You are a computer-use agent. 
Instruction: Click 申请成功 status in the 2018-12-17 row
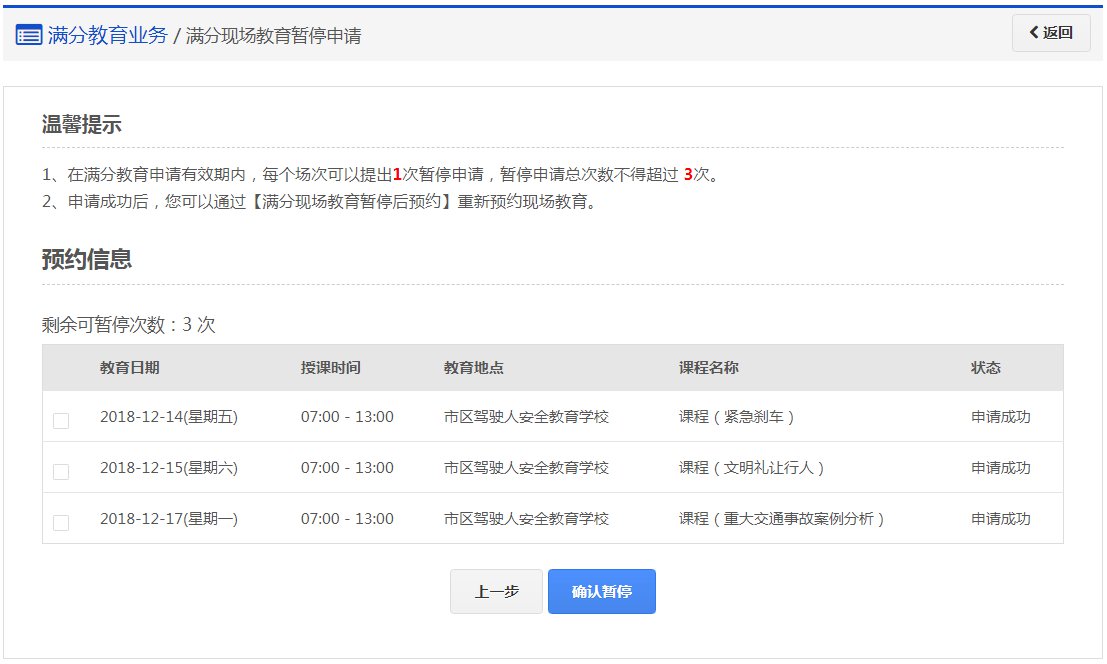point(1000,519)
